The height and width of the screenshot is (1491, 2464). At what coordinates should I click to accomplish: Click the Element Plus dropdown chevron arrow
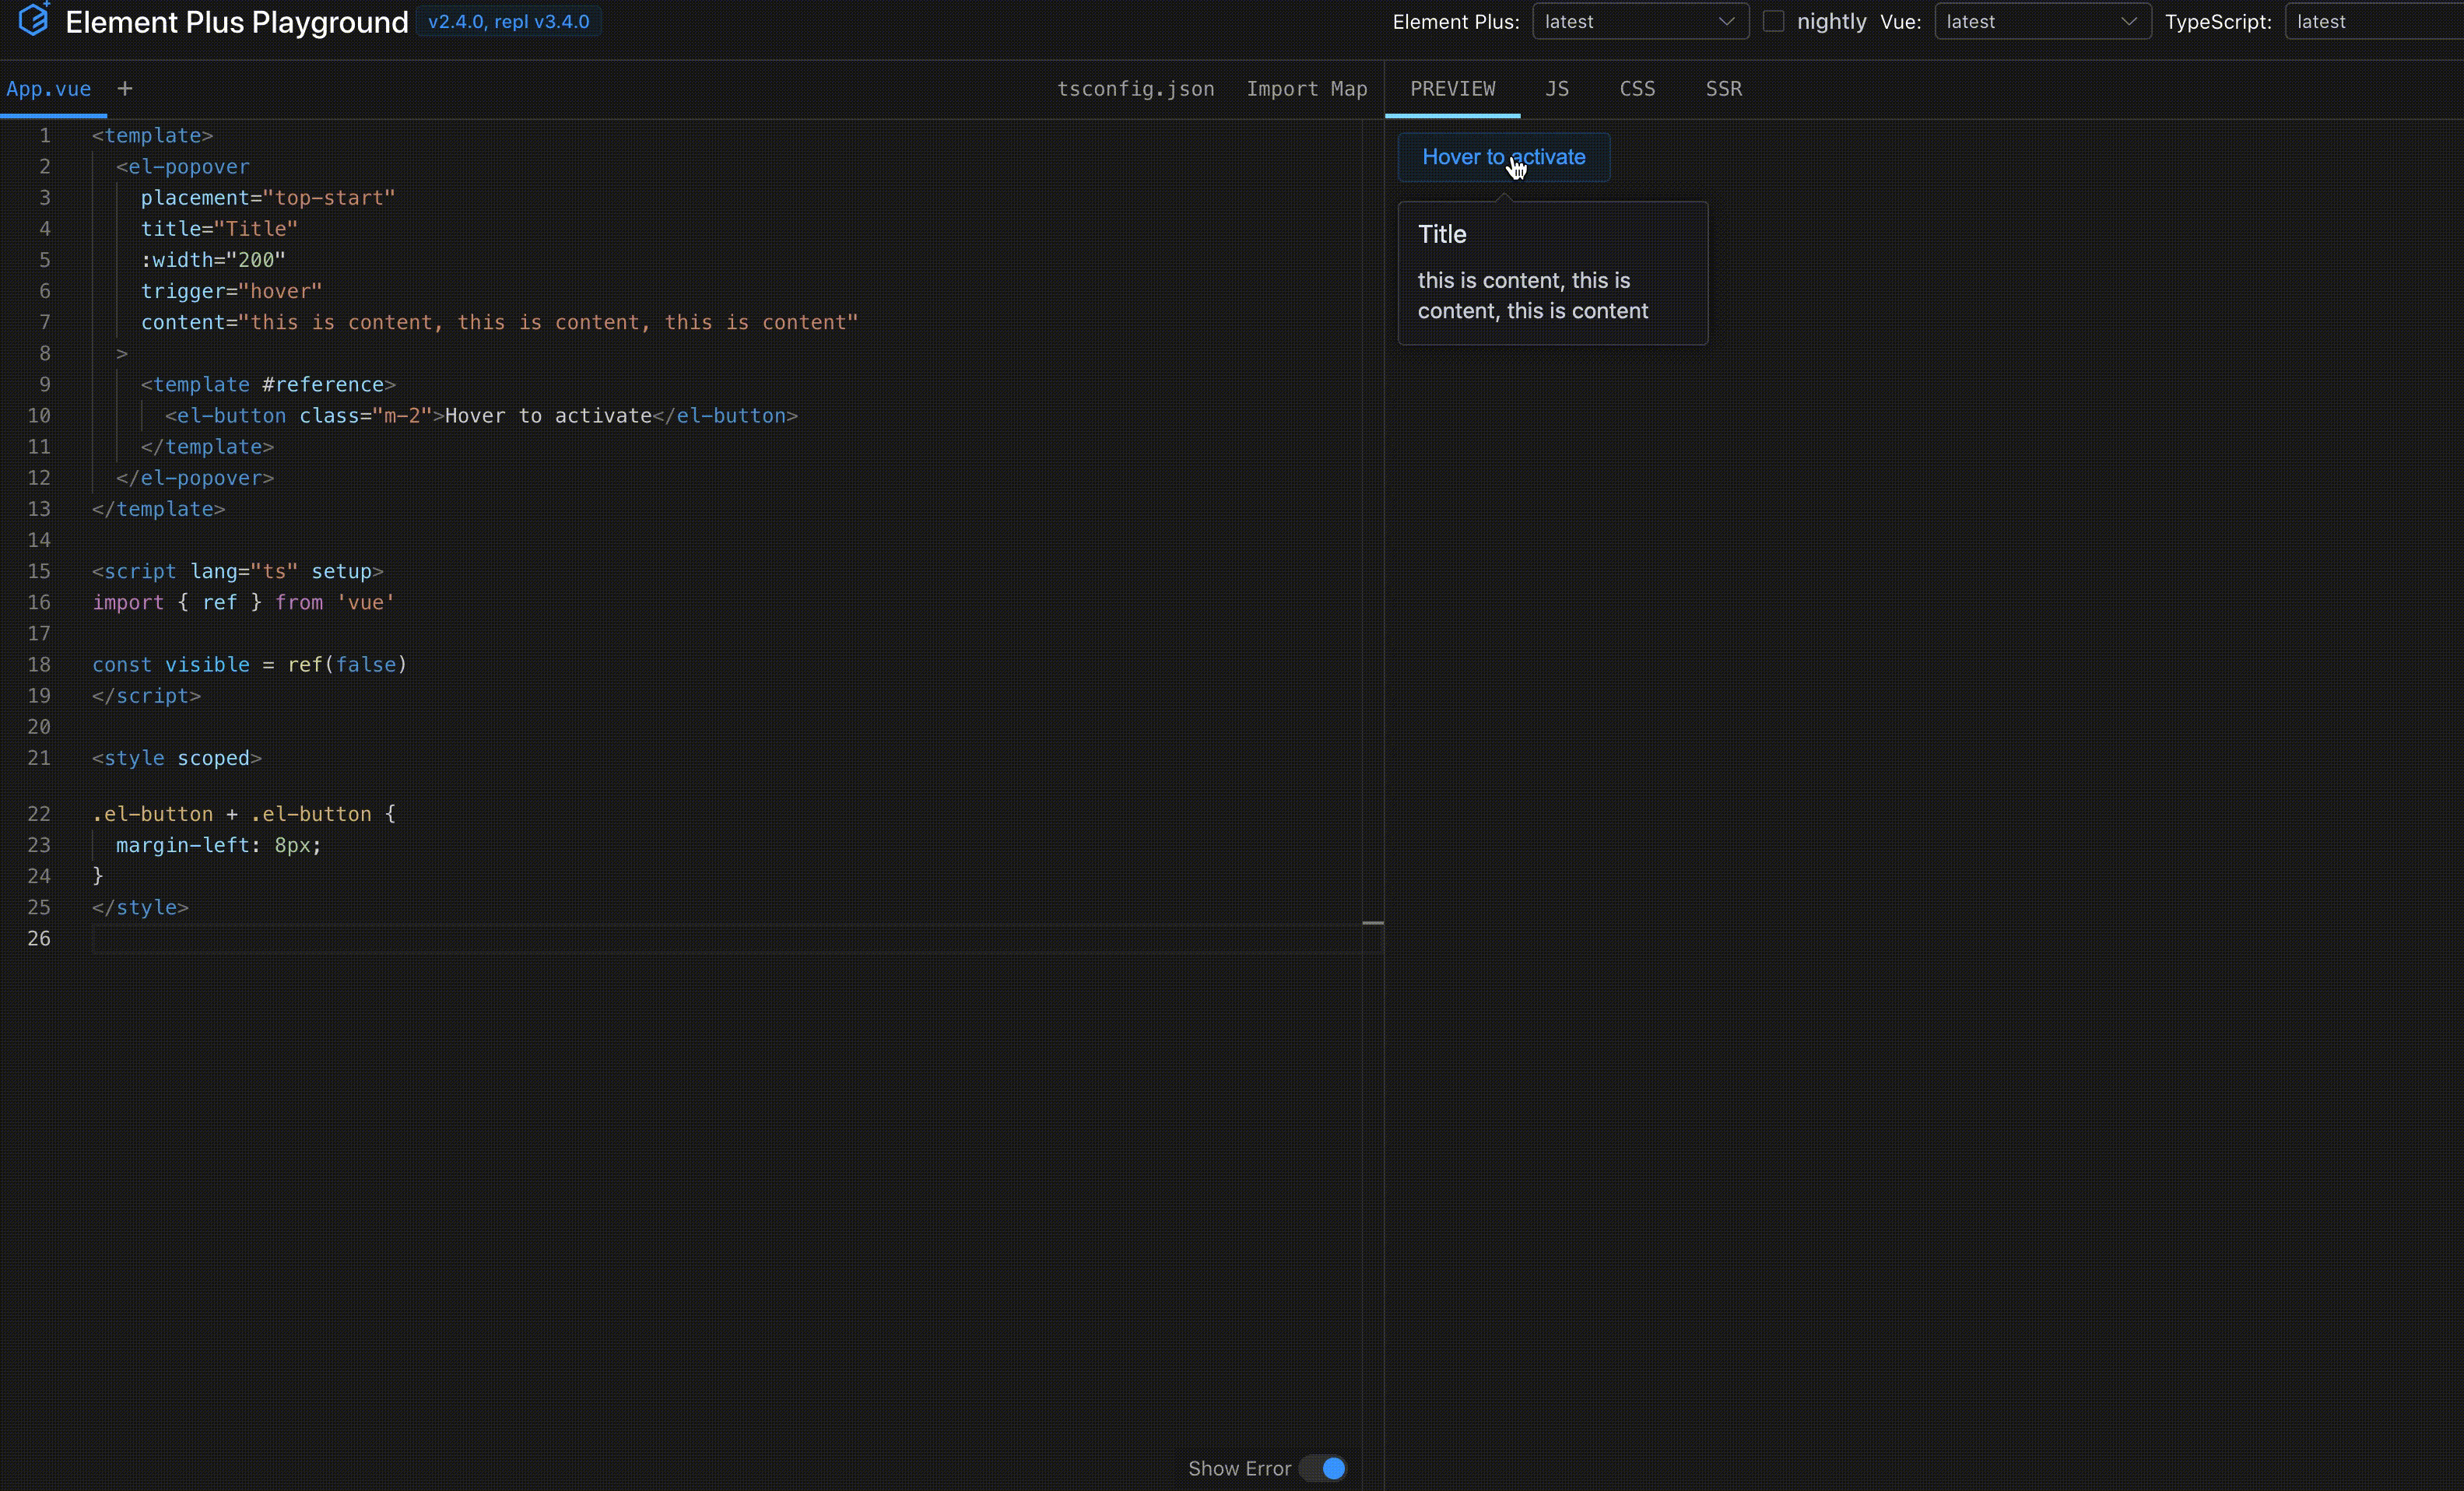1726,22
